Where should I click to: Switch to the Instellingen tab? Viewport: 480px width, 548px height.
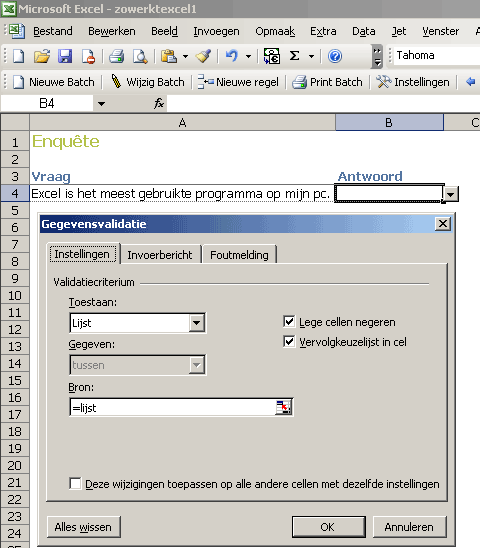pyautogui.click(x=82, y=254)
